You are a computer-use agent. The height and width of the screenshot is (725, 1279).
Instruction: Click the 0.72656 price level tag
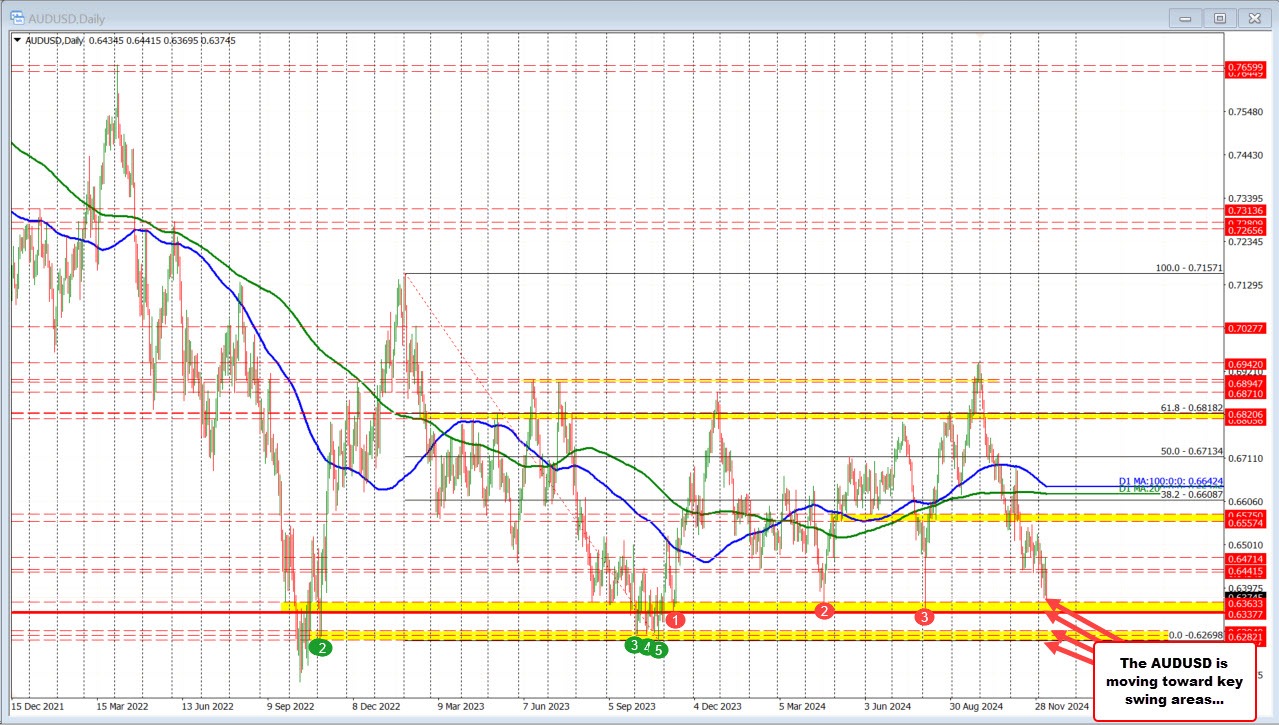[x=1244, y=230]
